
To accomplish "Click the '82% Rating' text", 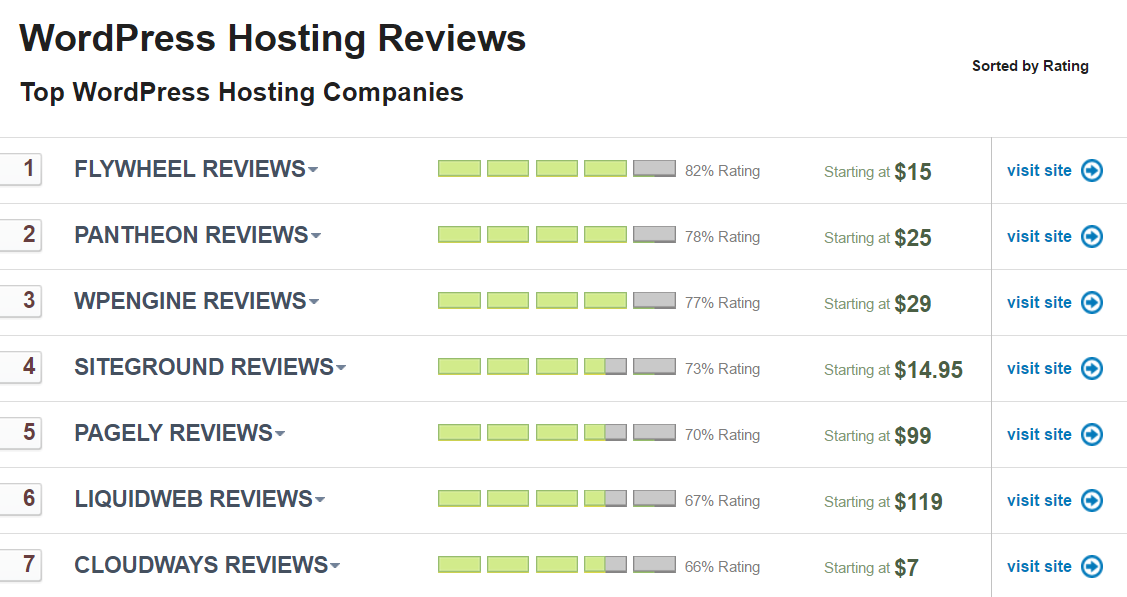I will point(722,171).
